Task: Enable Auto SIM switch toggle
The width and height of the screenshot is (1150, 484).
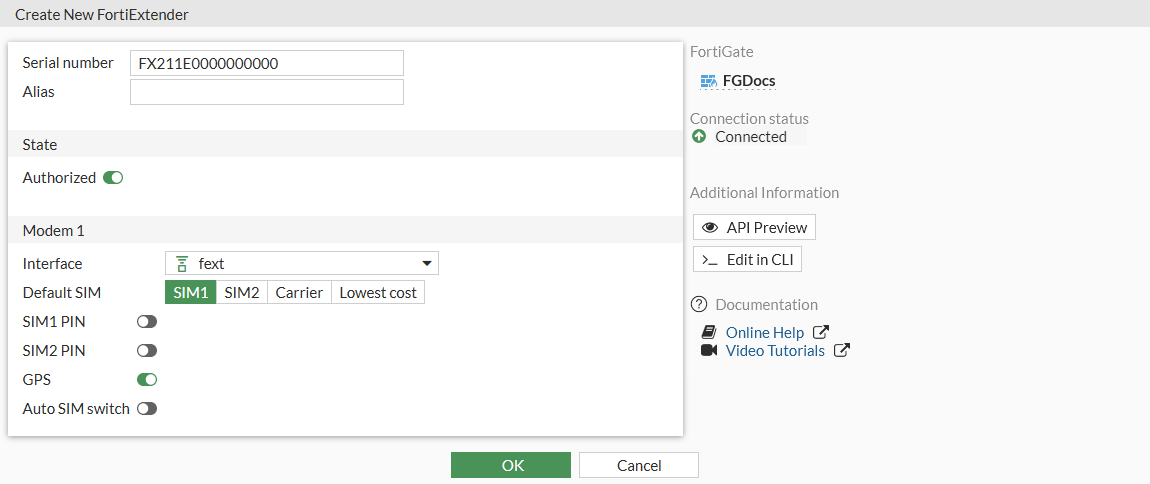Action: coord(147,409)
